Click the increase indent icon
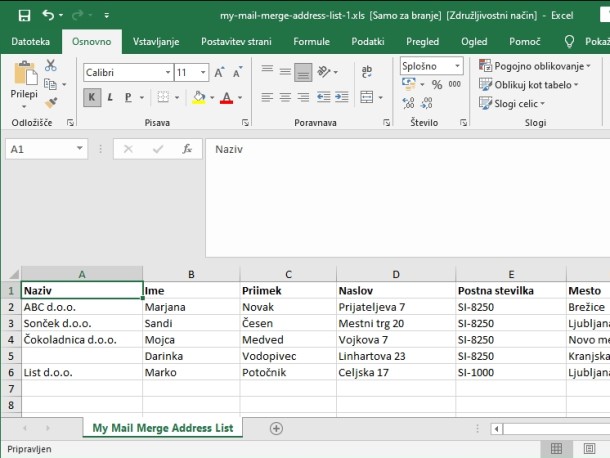The image size is (610, 458). coord(342,97)
